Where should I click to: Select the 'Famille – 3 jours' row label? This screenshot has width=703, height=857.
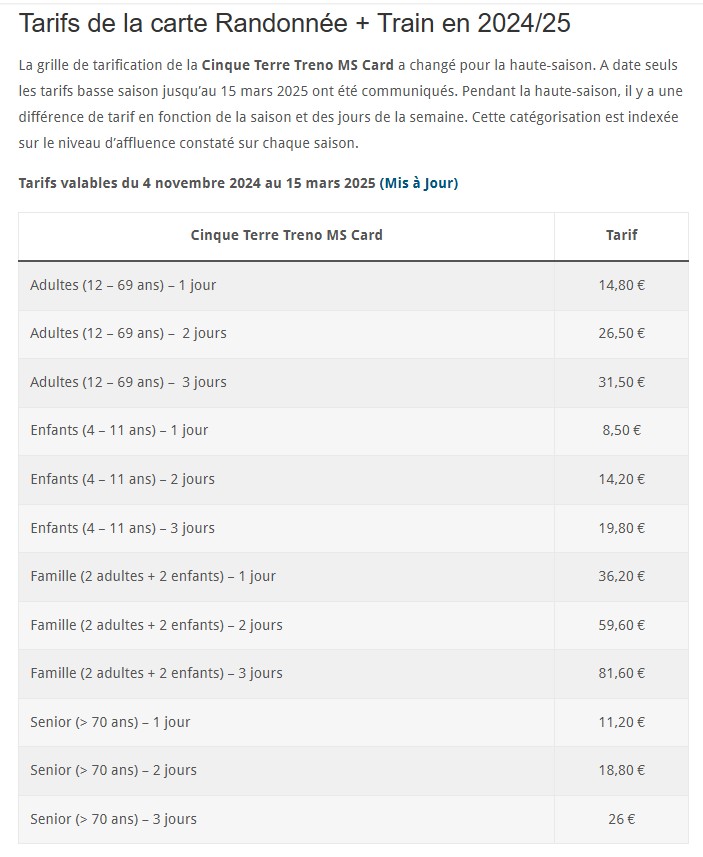pyautogui.click(x=156, y=673)
